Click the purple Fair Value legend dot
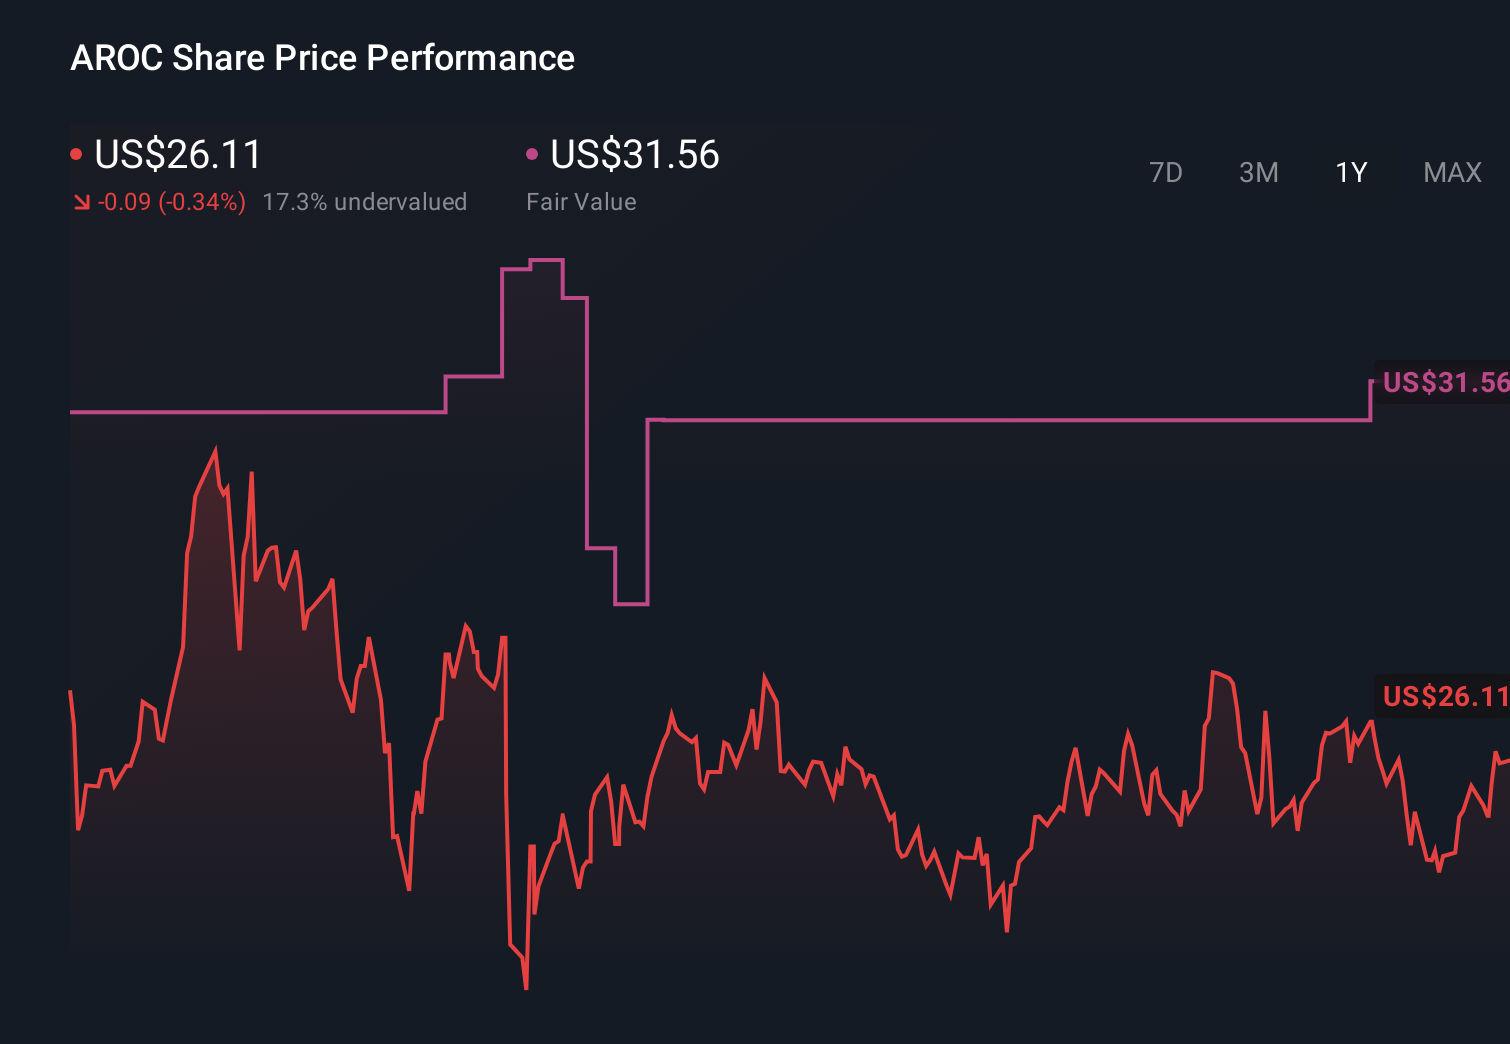Viewport: 1510px width, 1044px height. point(533,153)
